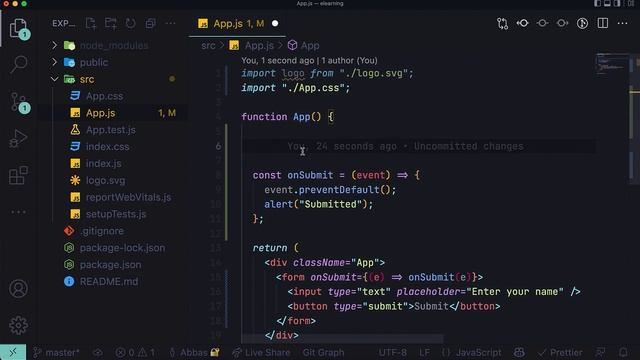
Task: Synchronize changes in status bar
Action: pos(98,352)
